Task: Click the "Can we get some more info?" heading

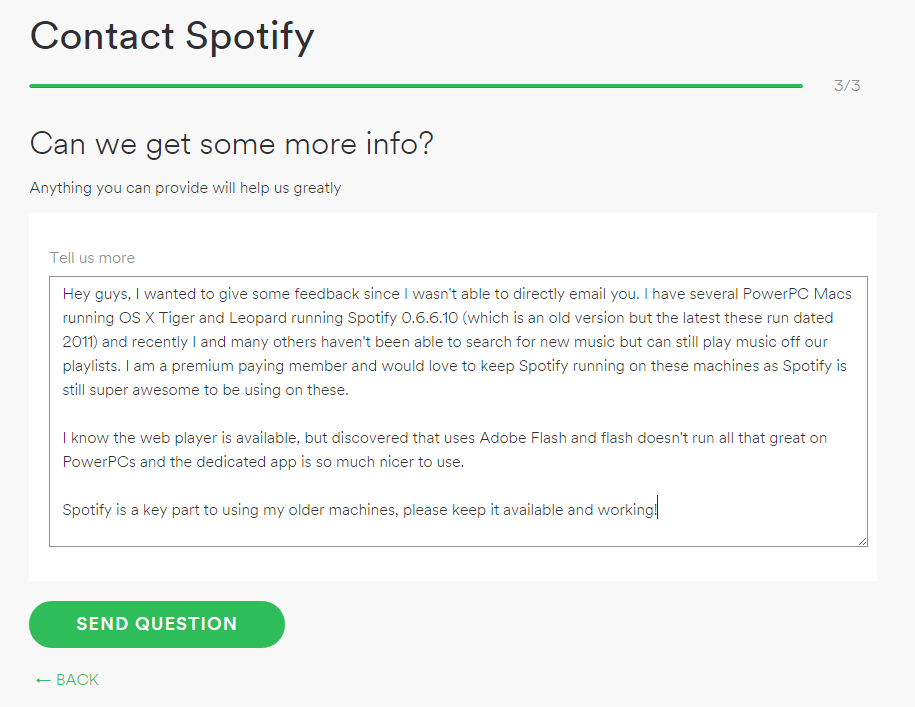Action: pyautogui.click(x=231, y=144)
